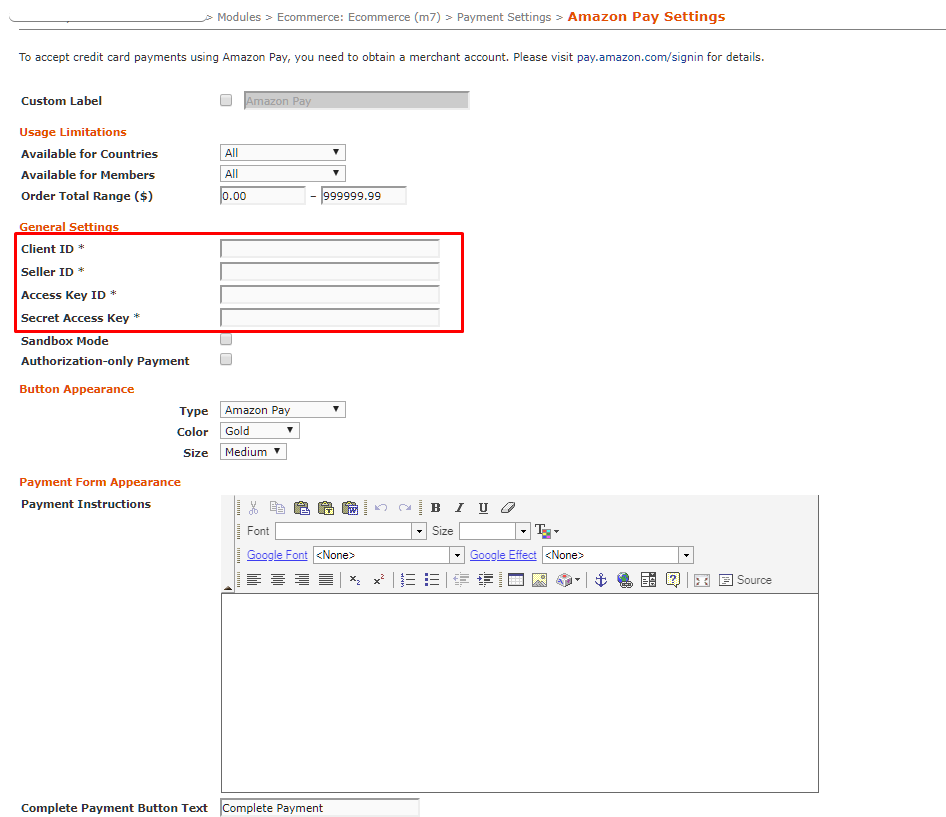Insert a table
946x817 pixels.
tap(516, 580)
